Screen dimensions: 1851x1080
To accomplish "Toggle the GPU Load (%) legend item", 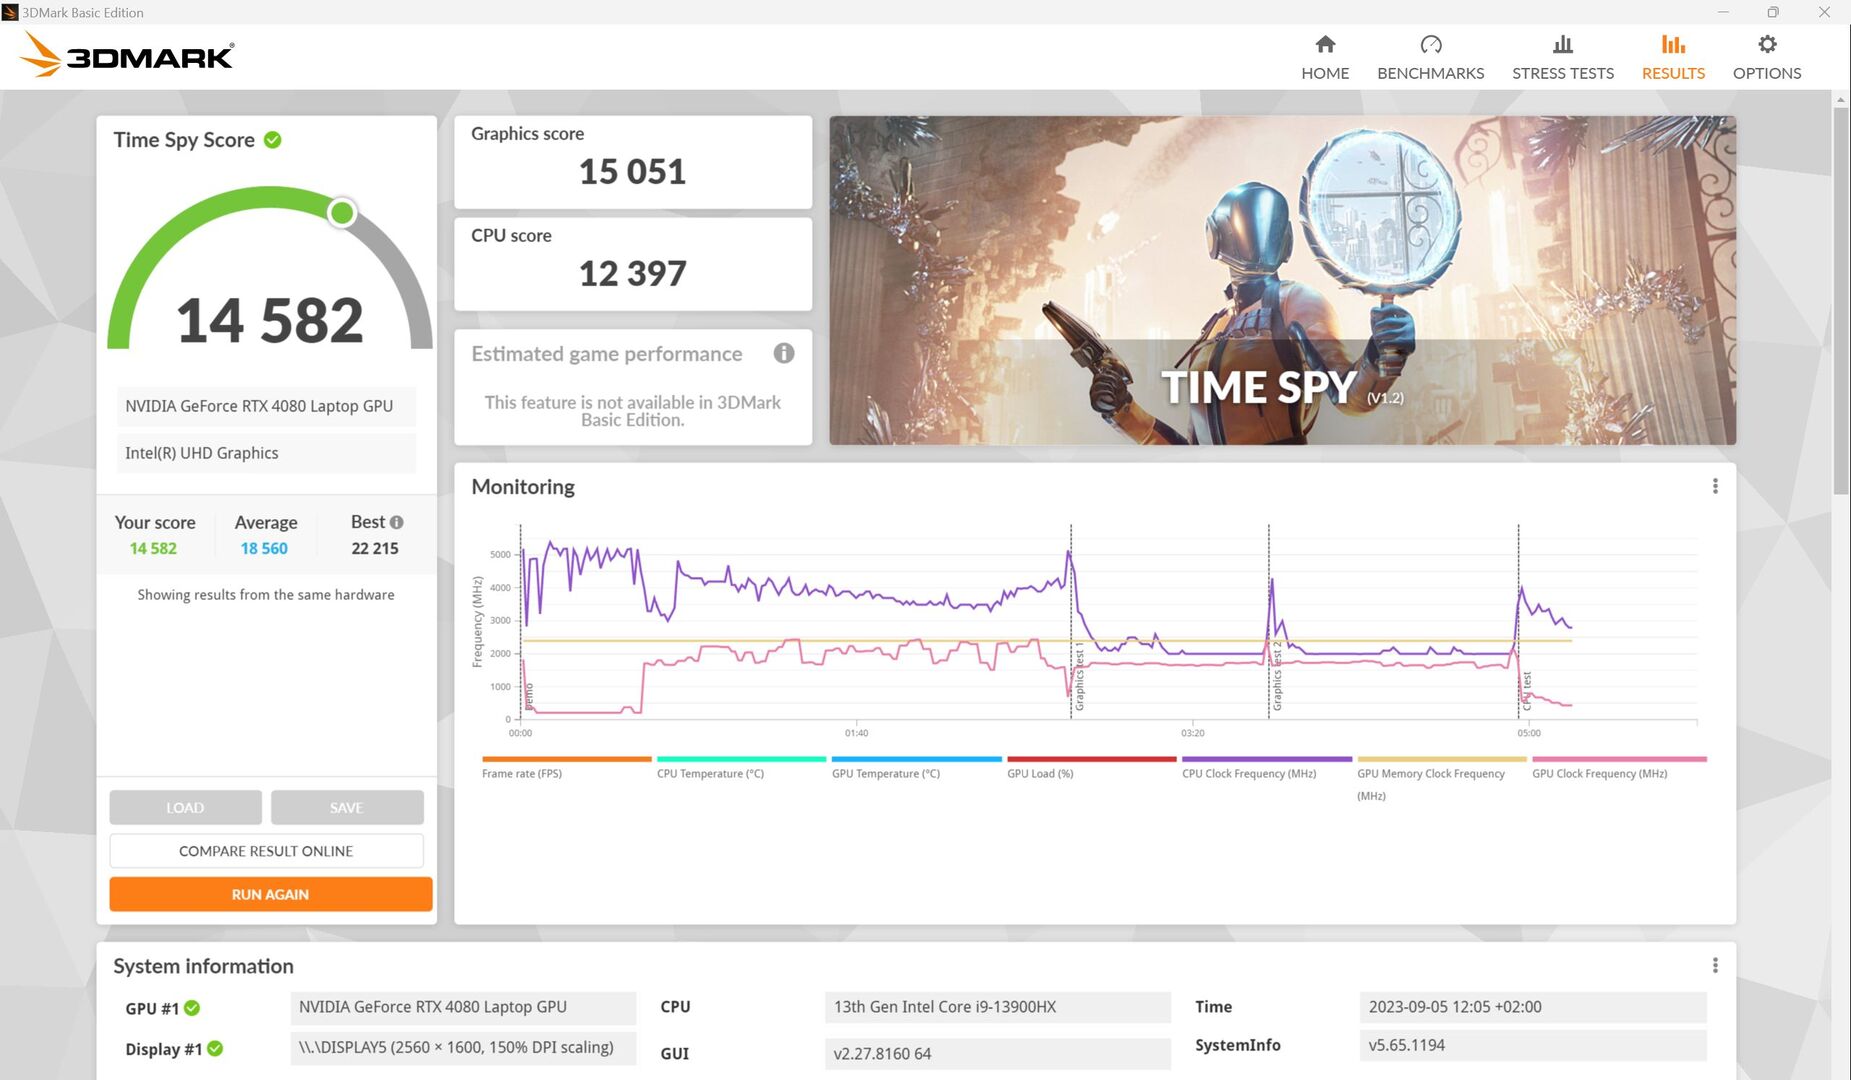I will pyautogui.click(x=1040, y=774).
